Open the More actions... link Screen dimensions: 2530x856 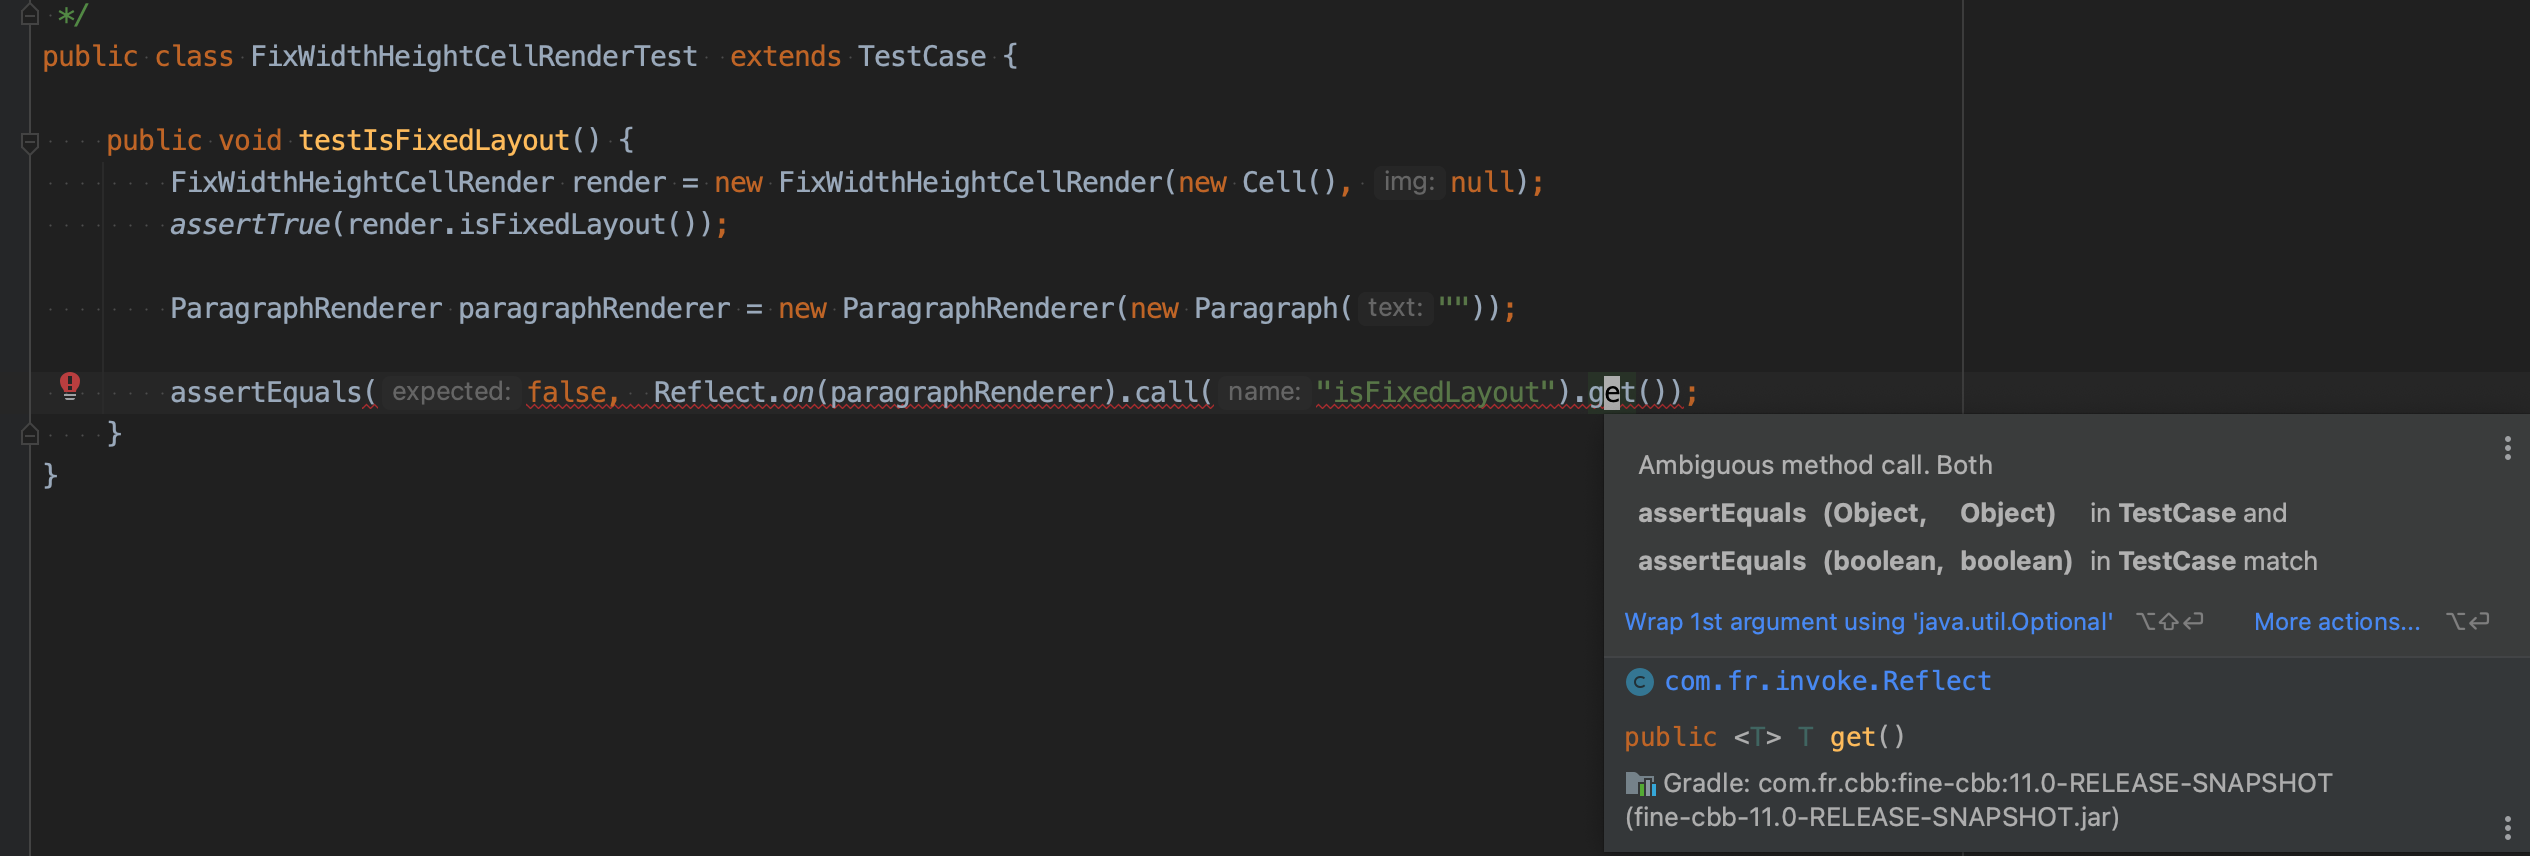2336,622
